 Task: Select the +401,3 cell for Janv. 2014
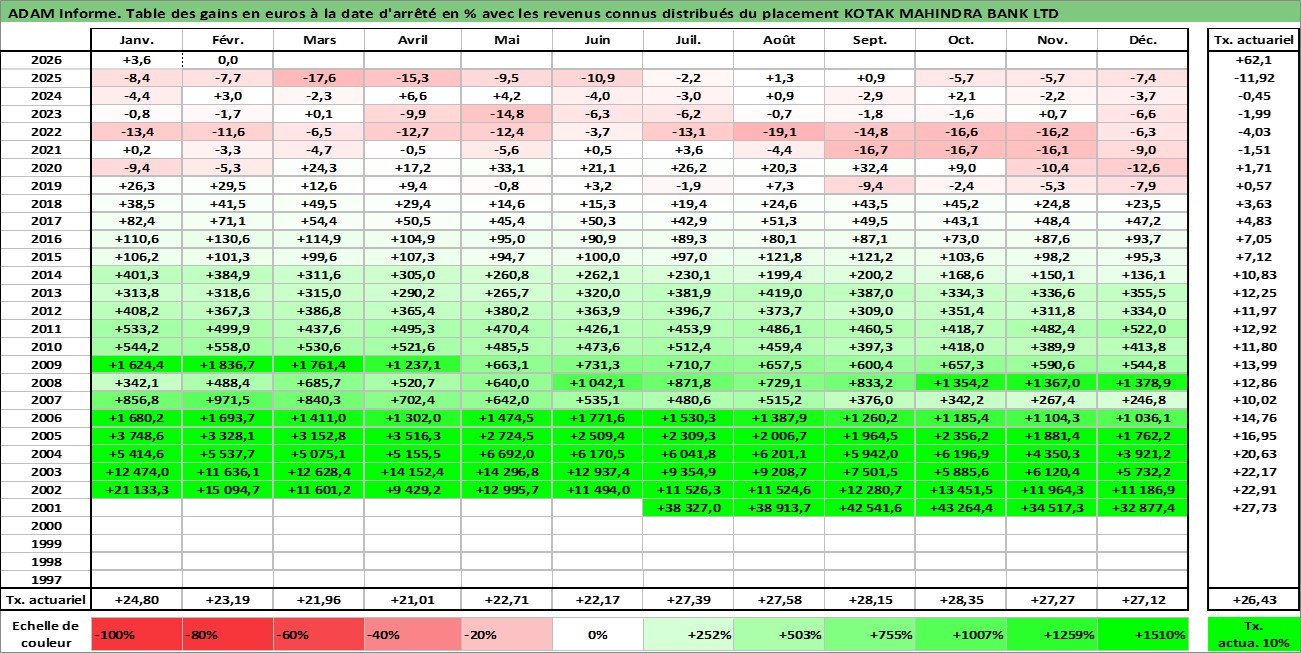pos(136,275)
